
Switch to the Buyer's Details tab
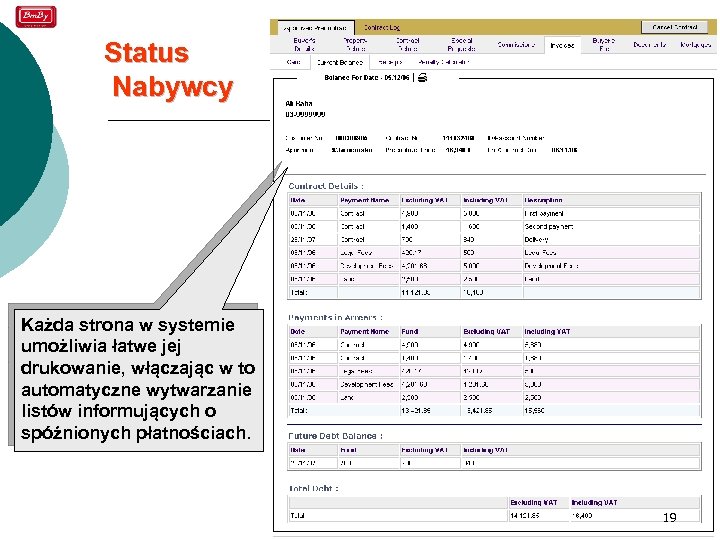304,45
